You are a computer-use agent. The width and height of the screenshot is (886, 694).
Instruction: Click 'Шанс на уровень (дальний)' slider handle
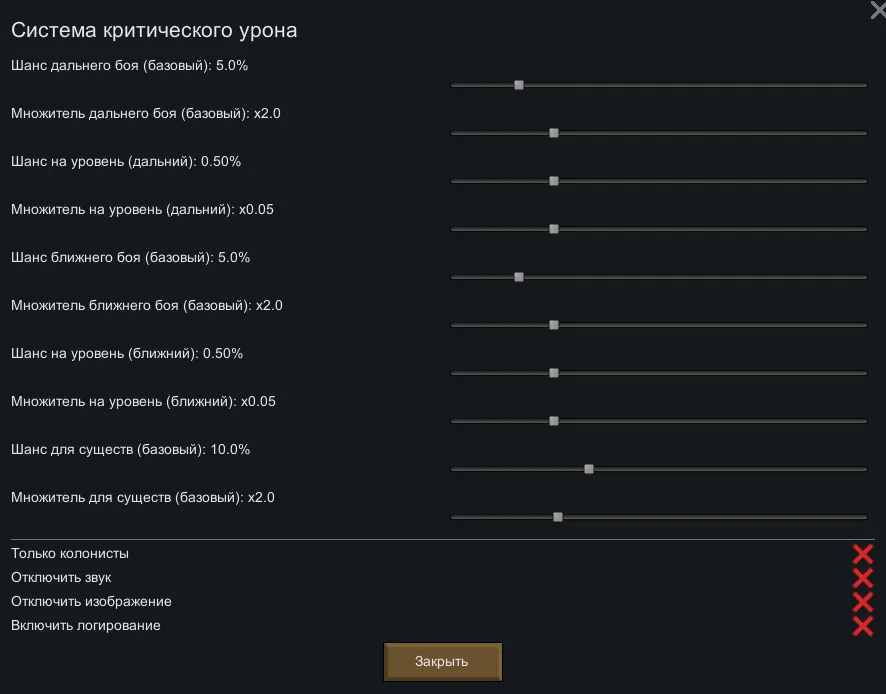pyautogui.click(x=553, y=181)
